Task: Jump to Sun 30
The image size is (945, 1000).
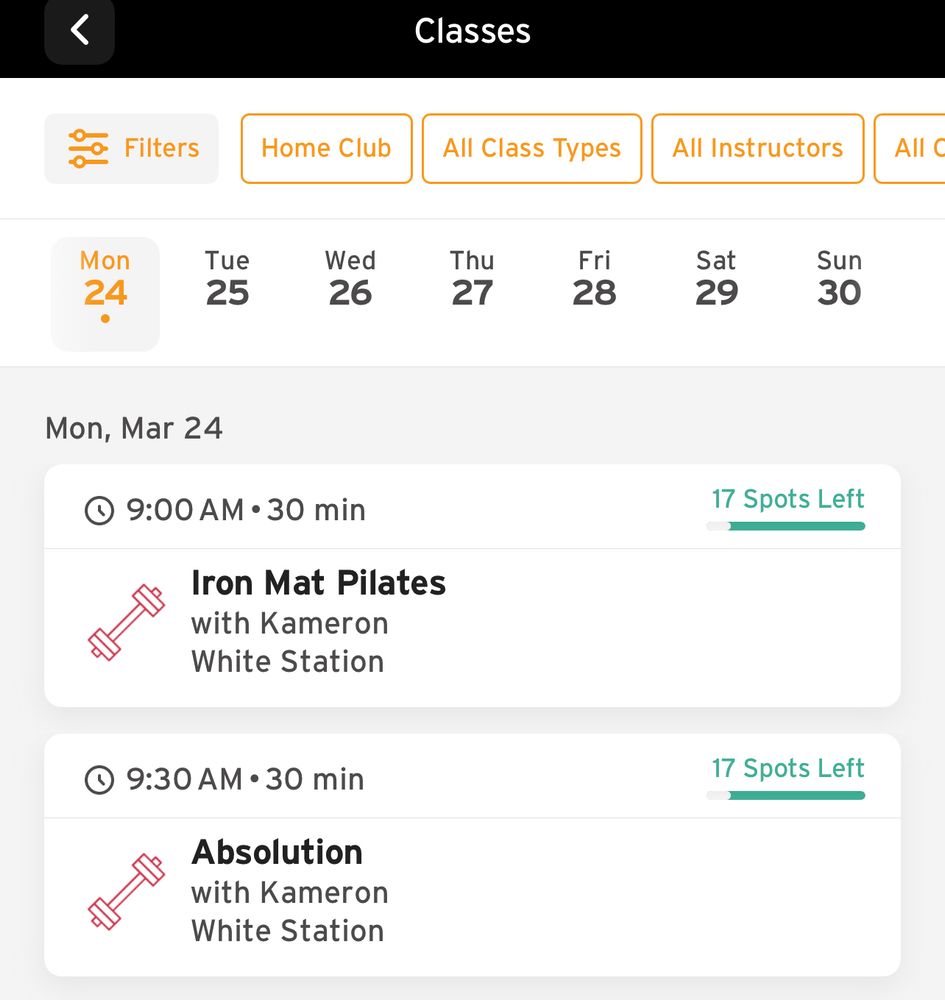Action: 839,279
